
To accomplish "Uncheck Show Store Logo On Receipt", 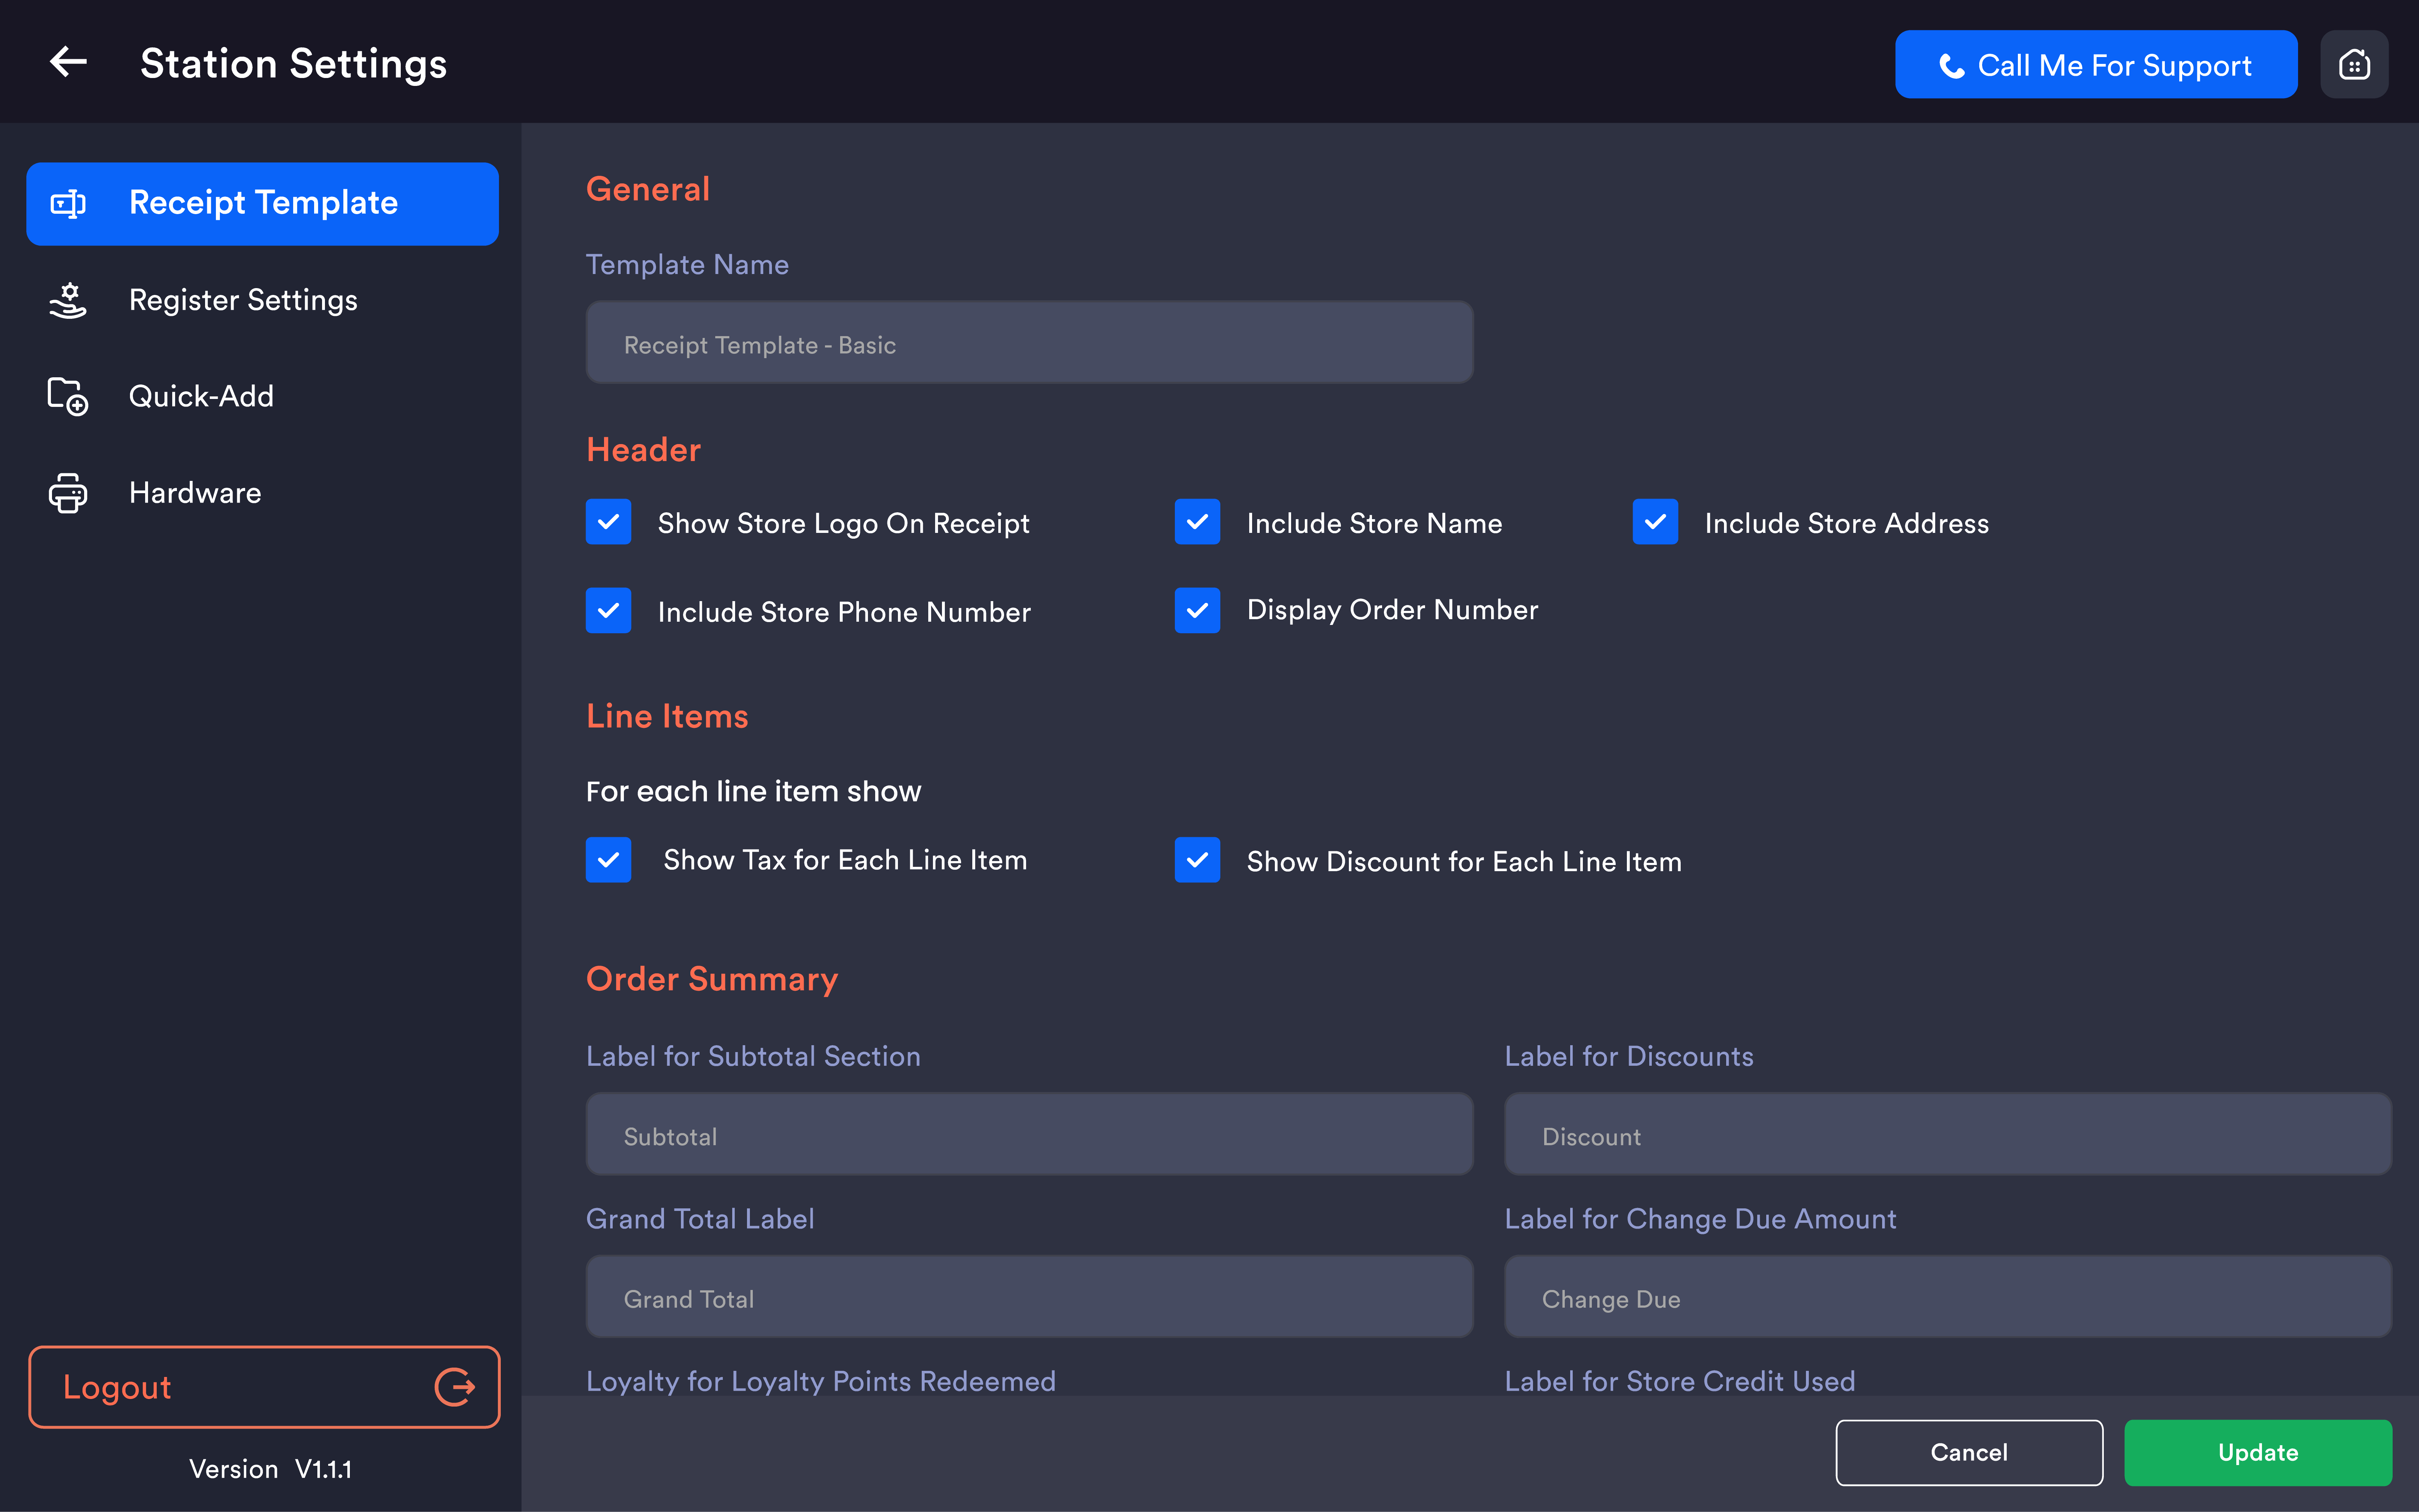I will (608, 522).
